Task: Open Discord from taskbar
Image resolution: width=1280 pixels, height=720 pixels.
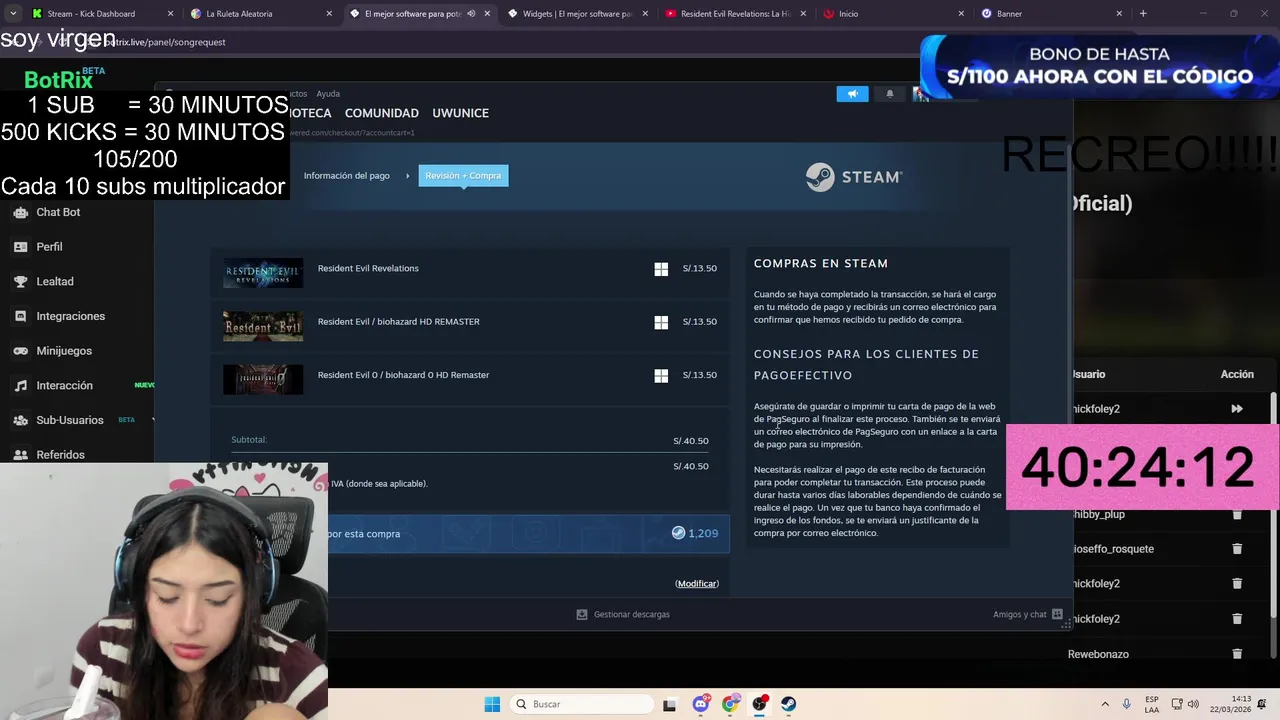Action: [x=701, y=704]
